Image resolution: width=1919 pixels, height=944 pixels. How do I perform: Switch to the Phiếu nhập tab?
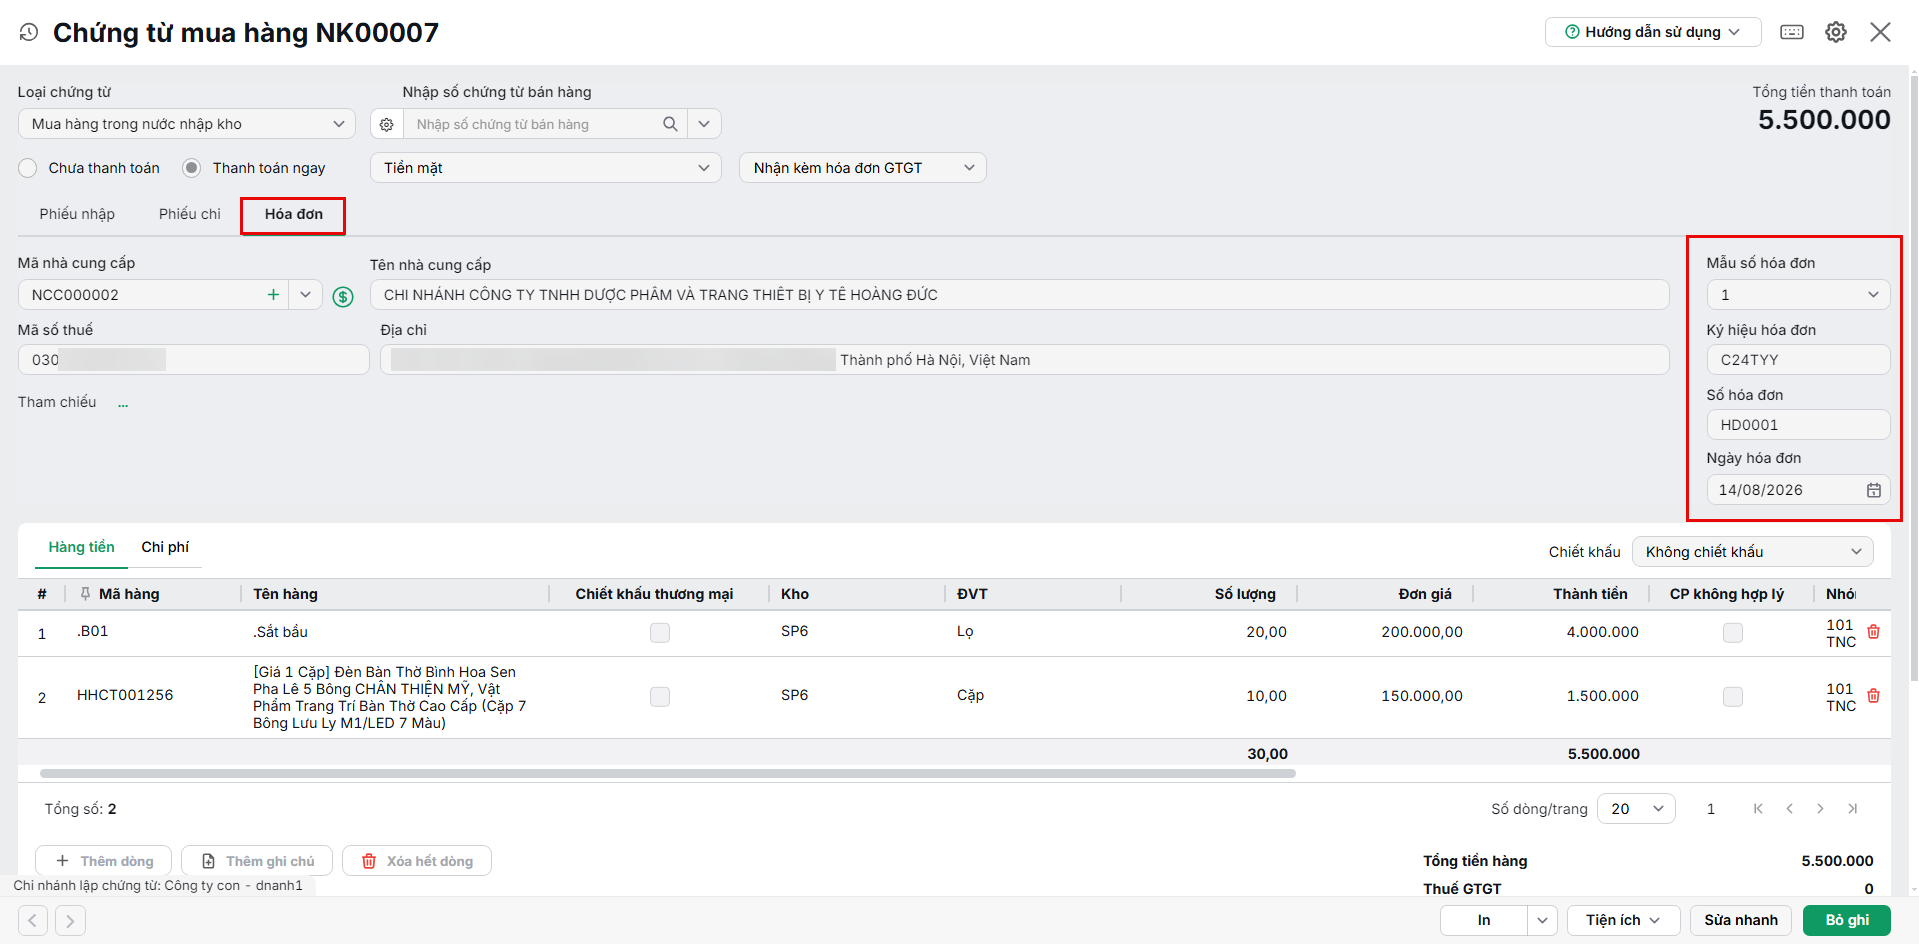pos(77,214)
